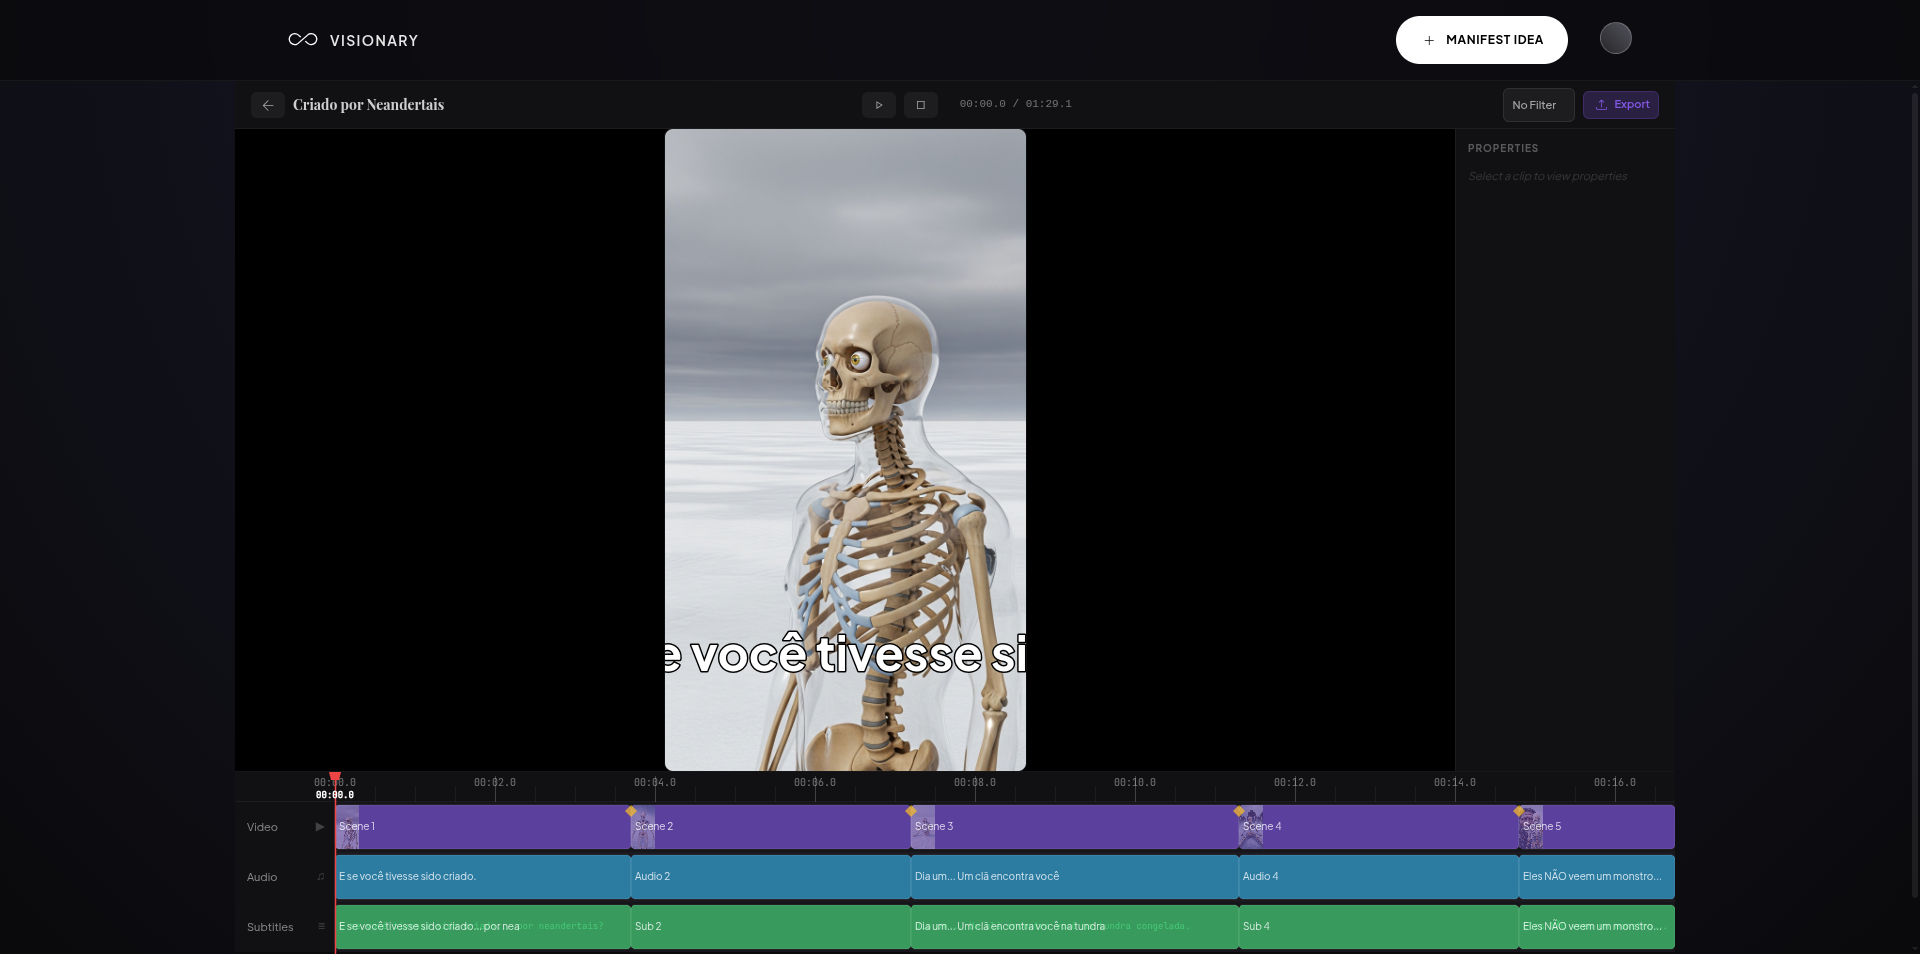Select the Scene 1 video clip
The width and height of the screenshot is (1920, 954).
(x=480, y=827)
